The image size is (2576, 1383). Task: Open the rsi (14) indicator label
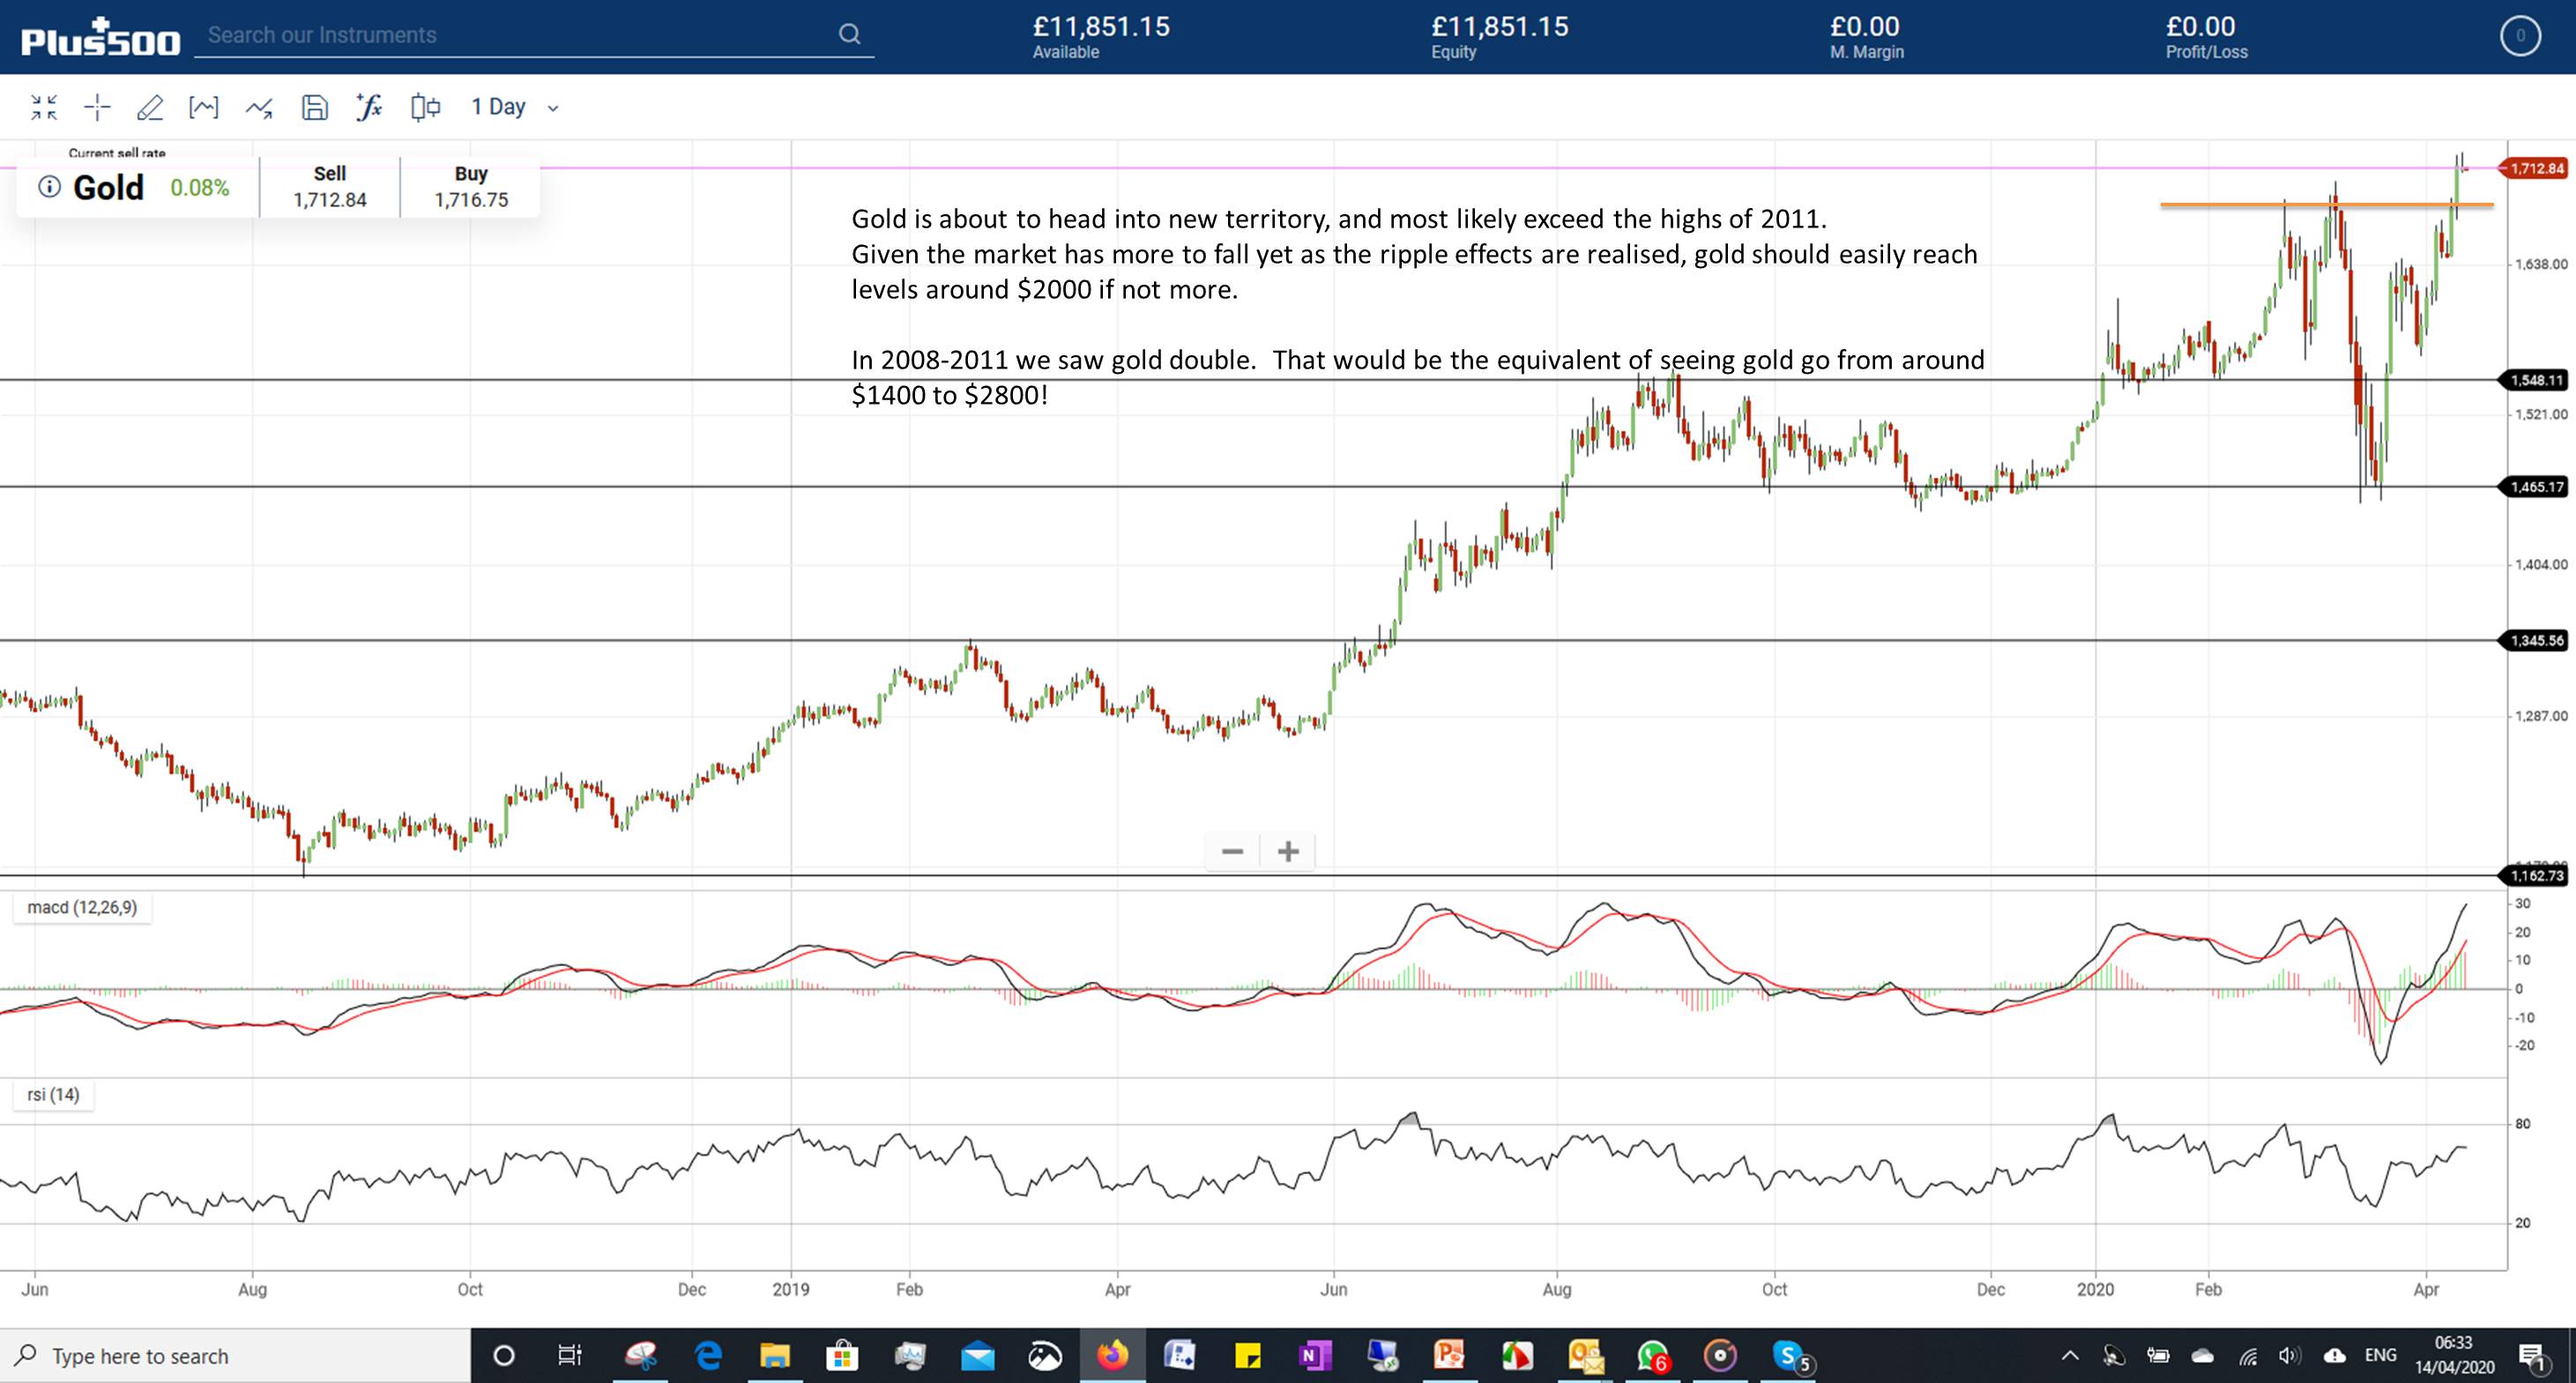pos(53,1095)
